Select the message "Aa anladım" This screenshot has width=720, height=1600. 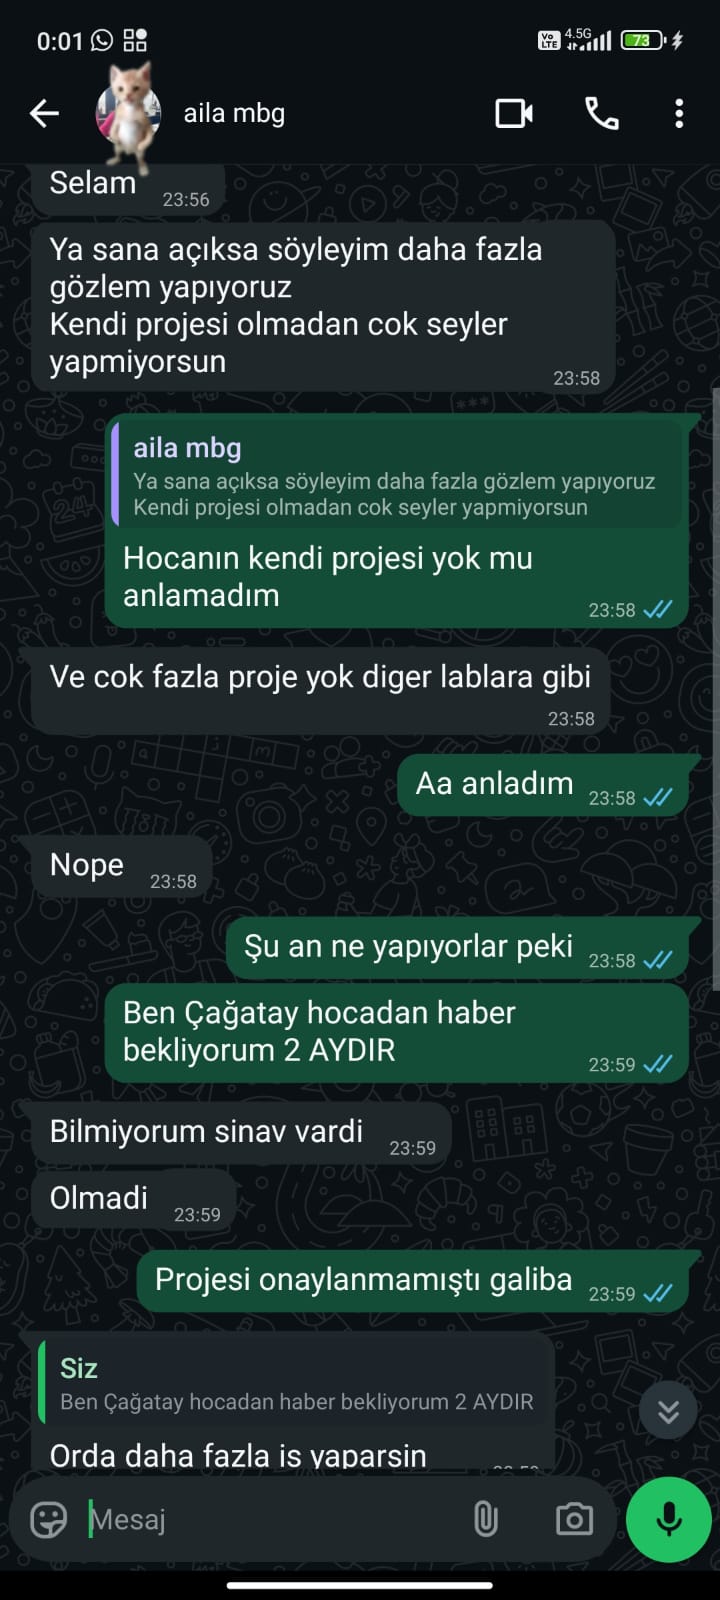[543, 785]
